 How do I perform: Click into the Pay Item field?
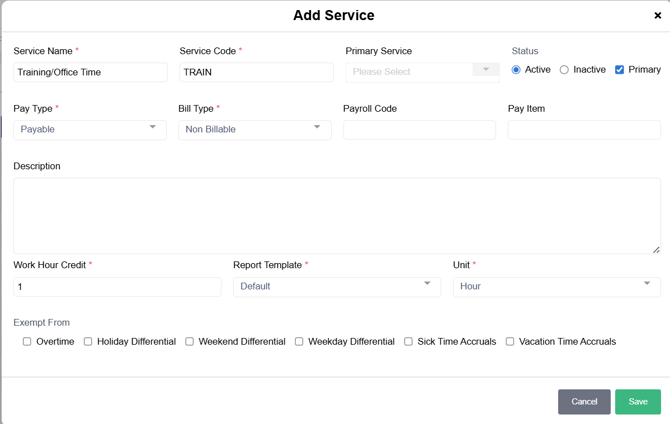click(584, 130)
